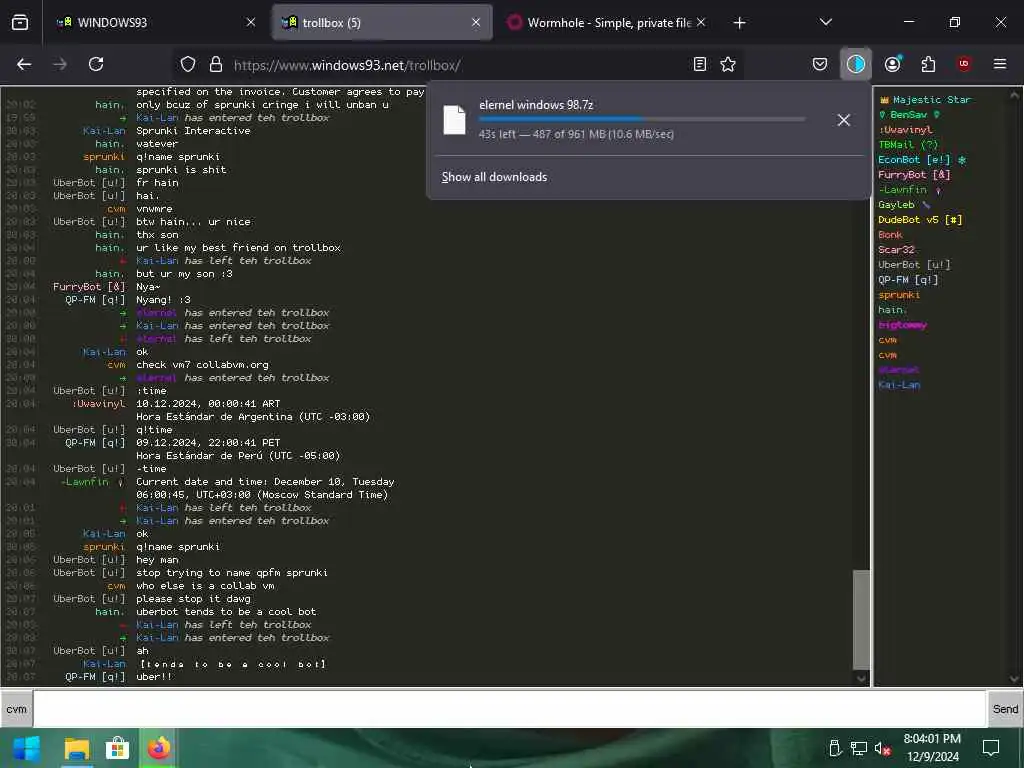Screen dimensions: 1024x768
Task: Click the USB safely remove tray icon
Action: pos(835,748)
